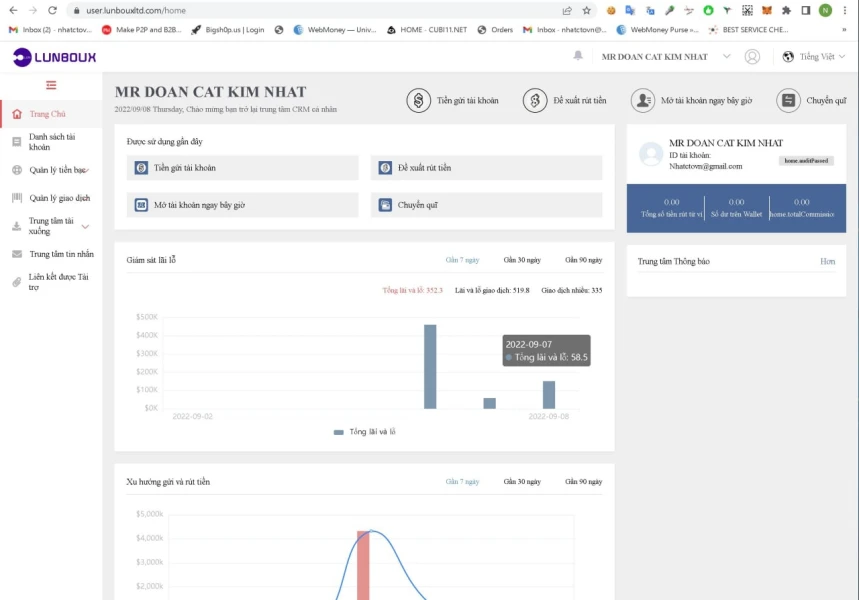859x600 pixels.
Task: Click the user profile avatar icon in header
Action: [752, 57]
